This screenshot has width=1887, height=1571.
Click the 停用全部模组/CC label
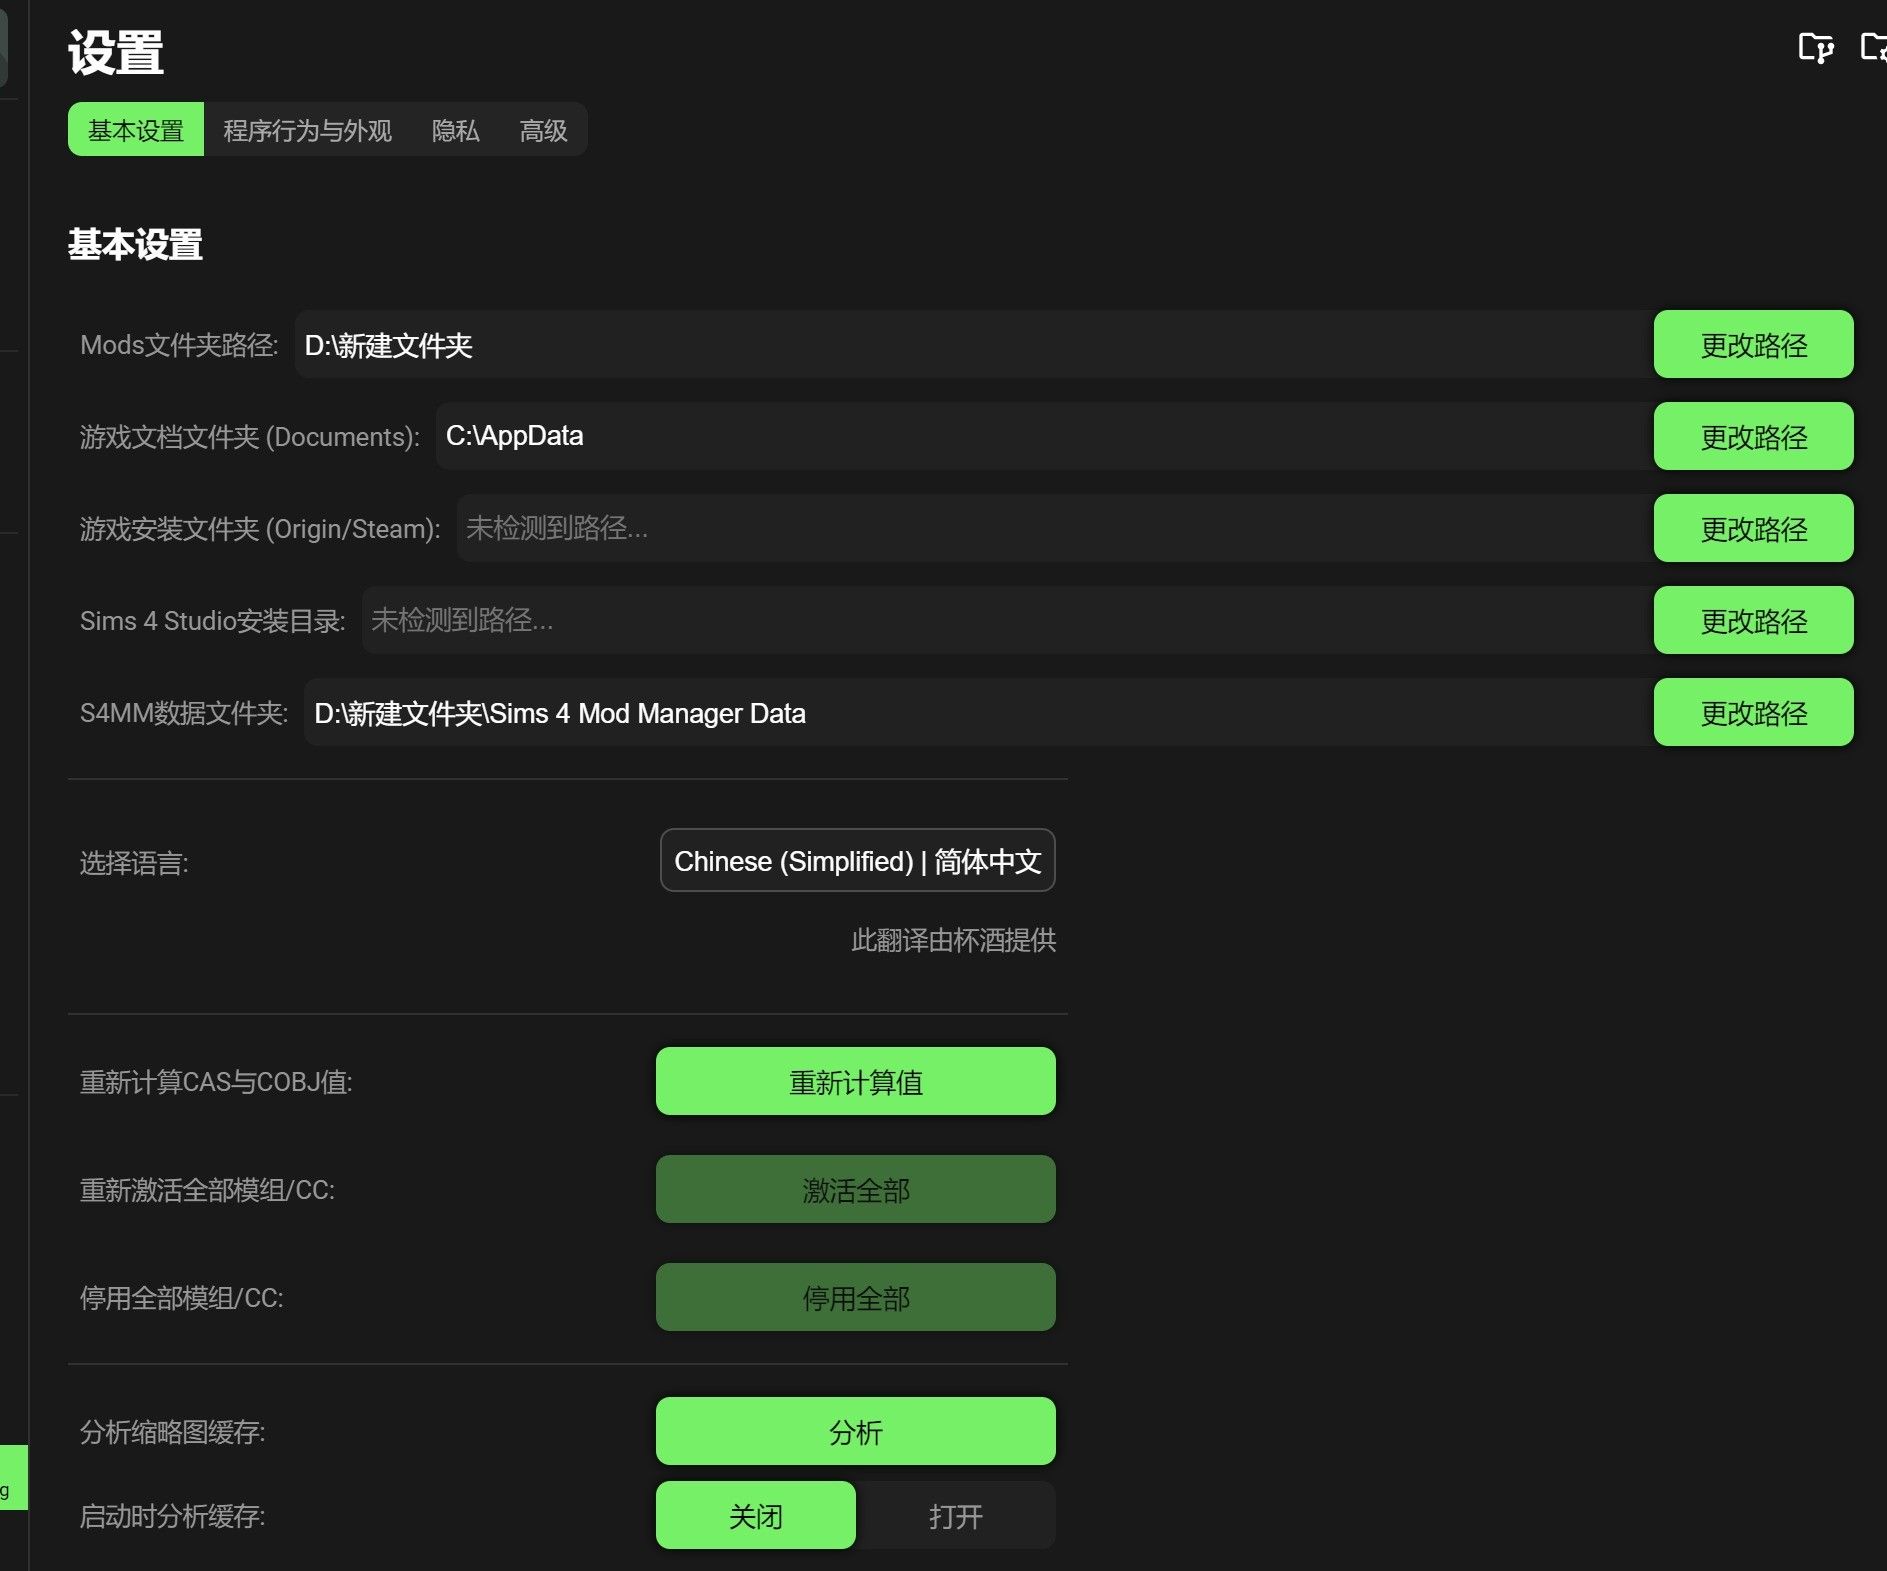181,1298
